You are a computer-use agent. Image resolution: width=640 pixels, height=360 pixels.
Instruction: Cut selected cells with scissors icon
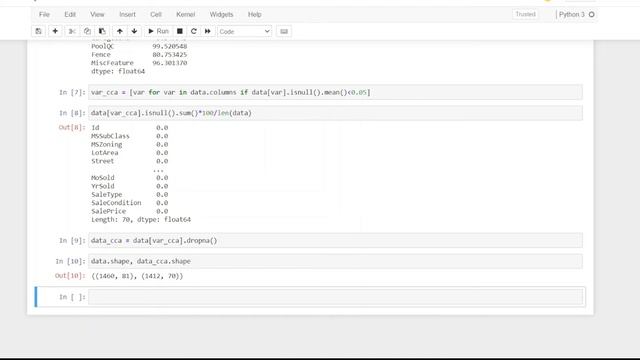click(72, 31)
